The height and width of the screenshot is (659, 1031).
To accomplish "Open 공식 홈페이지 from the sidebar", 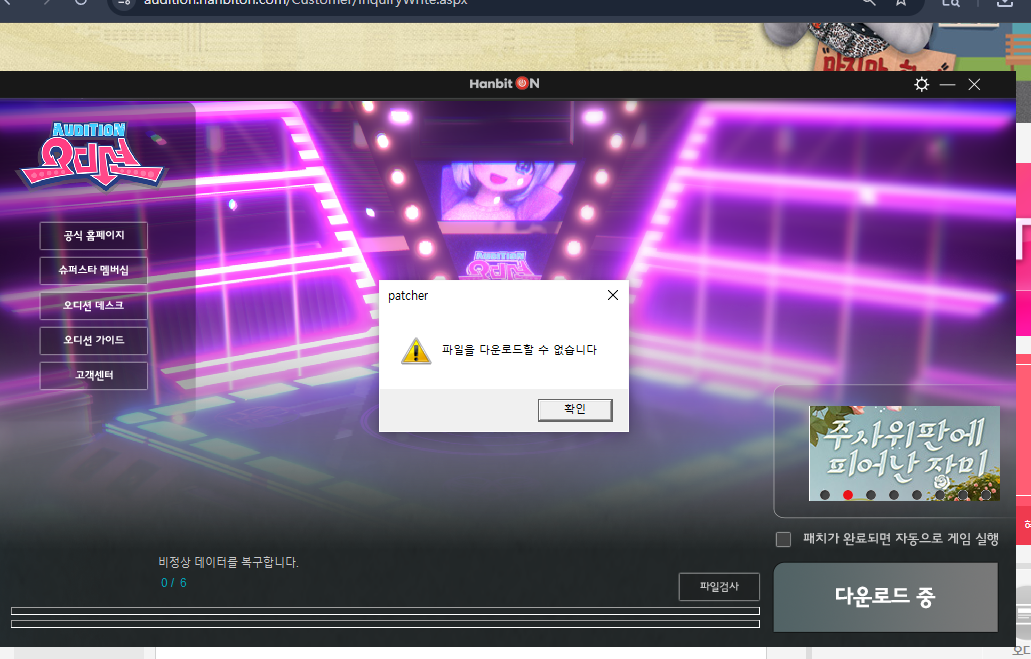I will (94, 236).
